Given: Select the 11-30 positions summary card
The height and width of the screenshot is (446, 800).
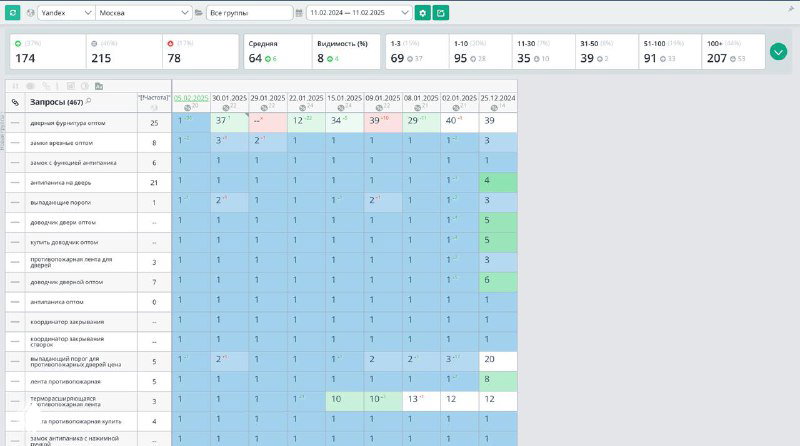Looking at the screenshot, I should pyautogui.click(x=544, y=52).
